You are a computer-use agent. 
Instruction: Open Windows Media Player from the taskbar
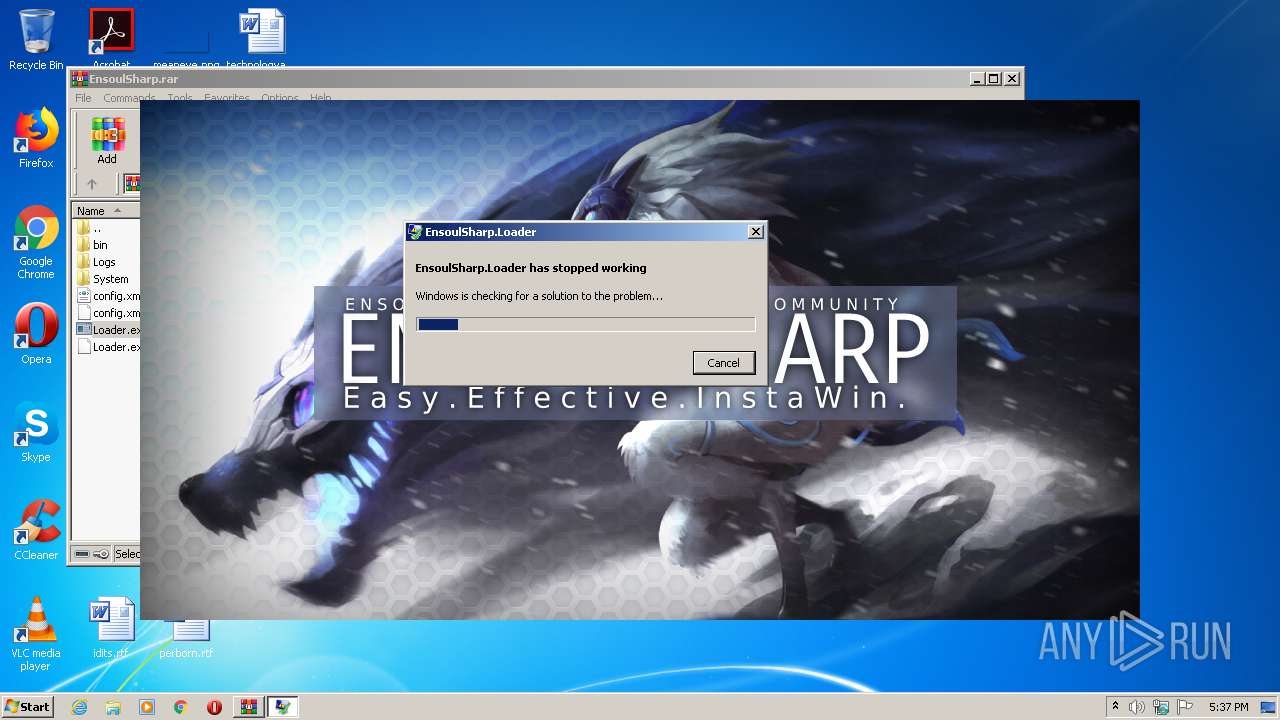(147, 707)
